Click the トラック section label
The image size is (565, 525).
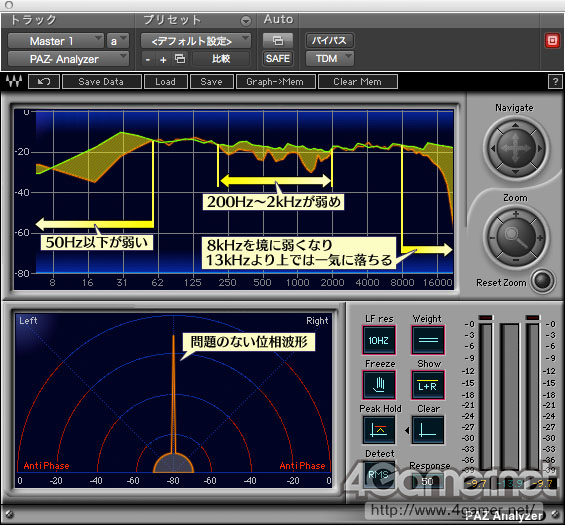click(x=33, y=19)
